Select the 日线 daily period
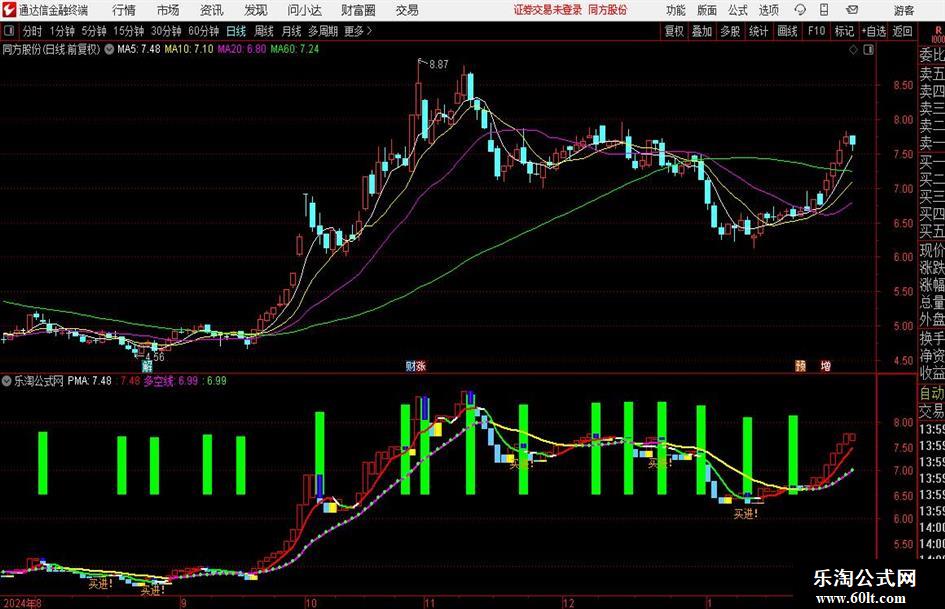This screenshot has width=945, height=609. click(236, 31)
